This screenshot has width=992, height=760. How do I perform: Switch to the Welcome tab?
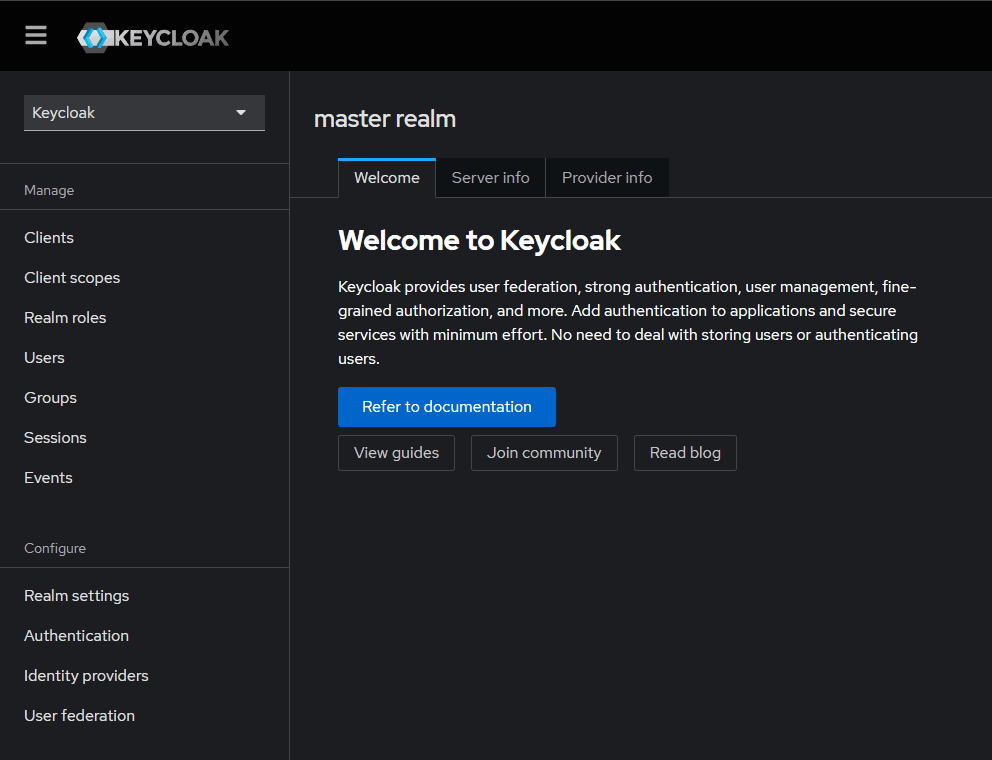[x=387, y=178]
